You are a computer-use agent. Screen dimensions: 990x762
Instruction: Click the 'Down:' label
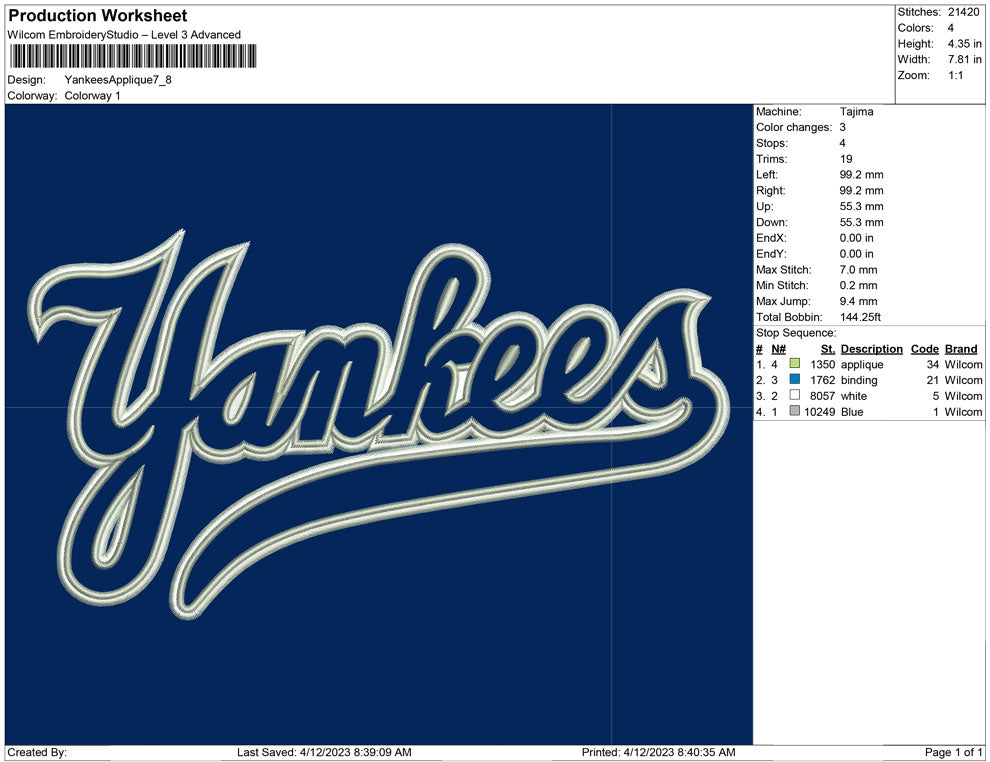pyautogui.click(x=772, y=222)
